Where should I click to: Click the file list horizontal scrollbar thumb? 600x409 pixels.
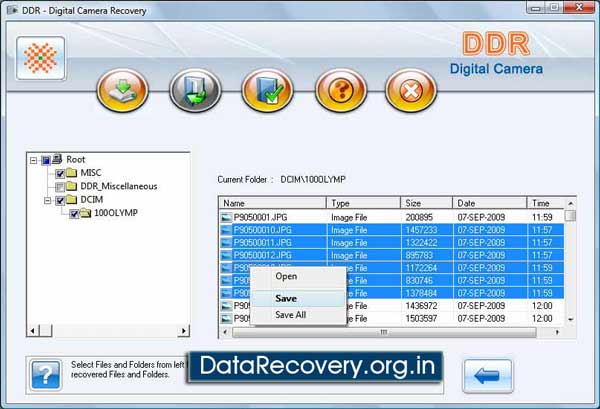tap(384, 332)
